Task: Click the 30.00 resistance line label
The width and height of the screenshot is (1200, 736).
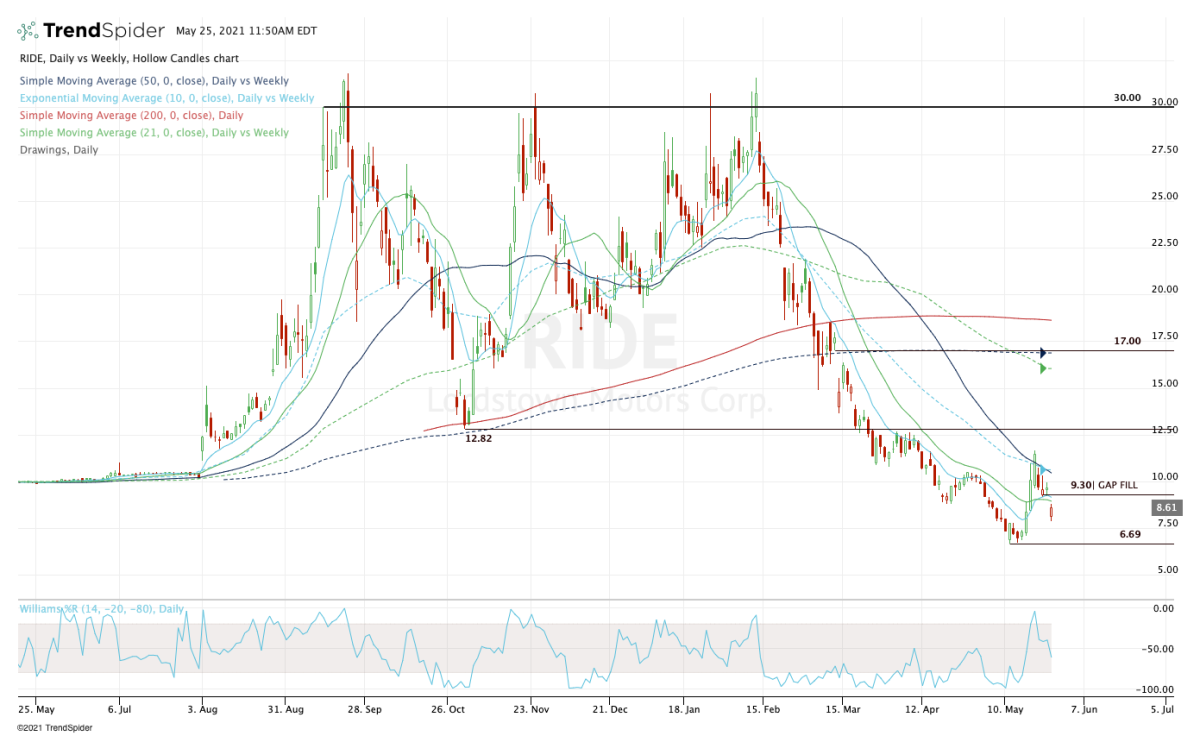Action: tap(1127, 98)
